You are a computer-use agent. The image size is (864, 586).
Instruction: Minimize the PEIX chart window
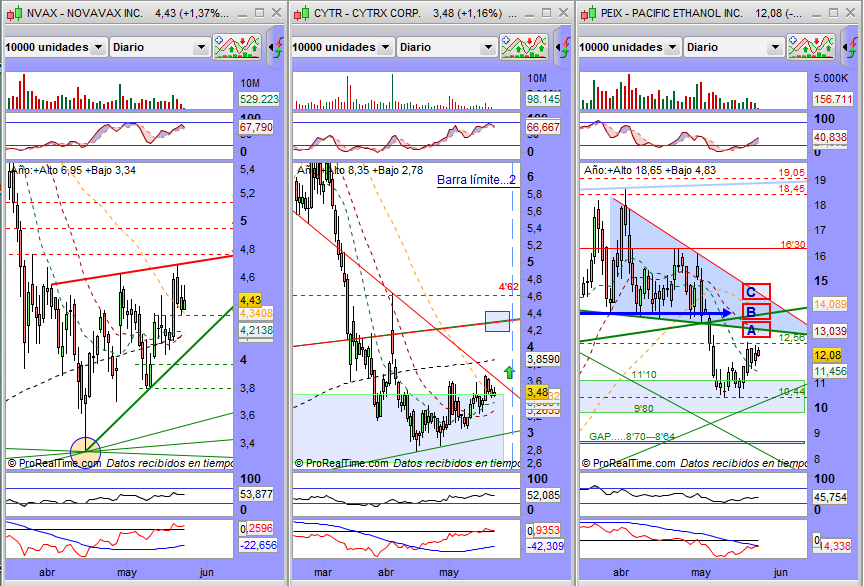click(x=816, y=13)
